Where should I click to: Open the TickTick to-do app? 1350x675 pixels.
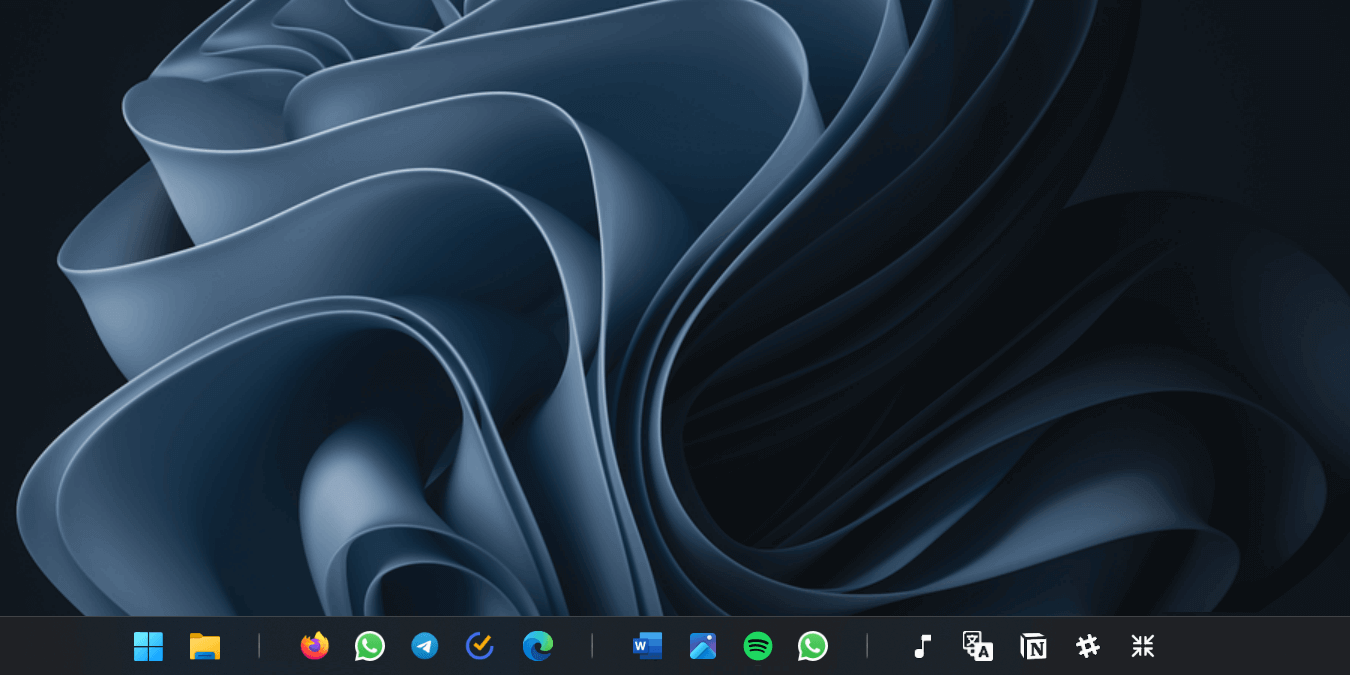pos(479,646)
